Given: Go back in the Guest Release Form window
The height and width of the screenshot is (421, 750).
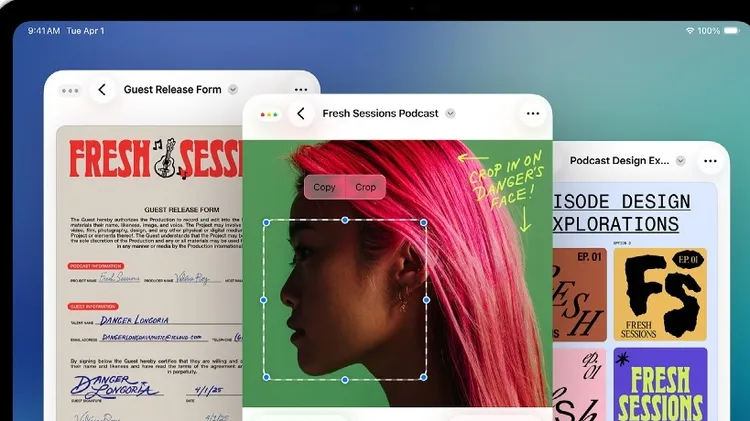Looking at the screenshot, I should pyautogui.click(x=102, y=89).
